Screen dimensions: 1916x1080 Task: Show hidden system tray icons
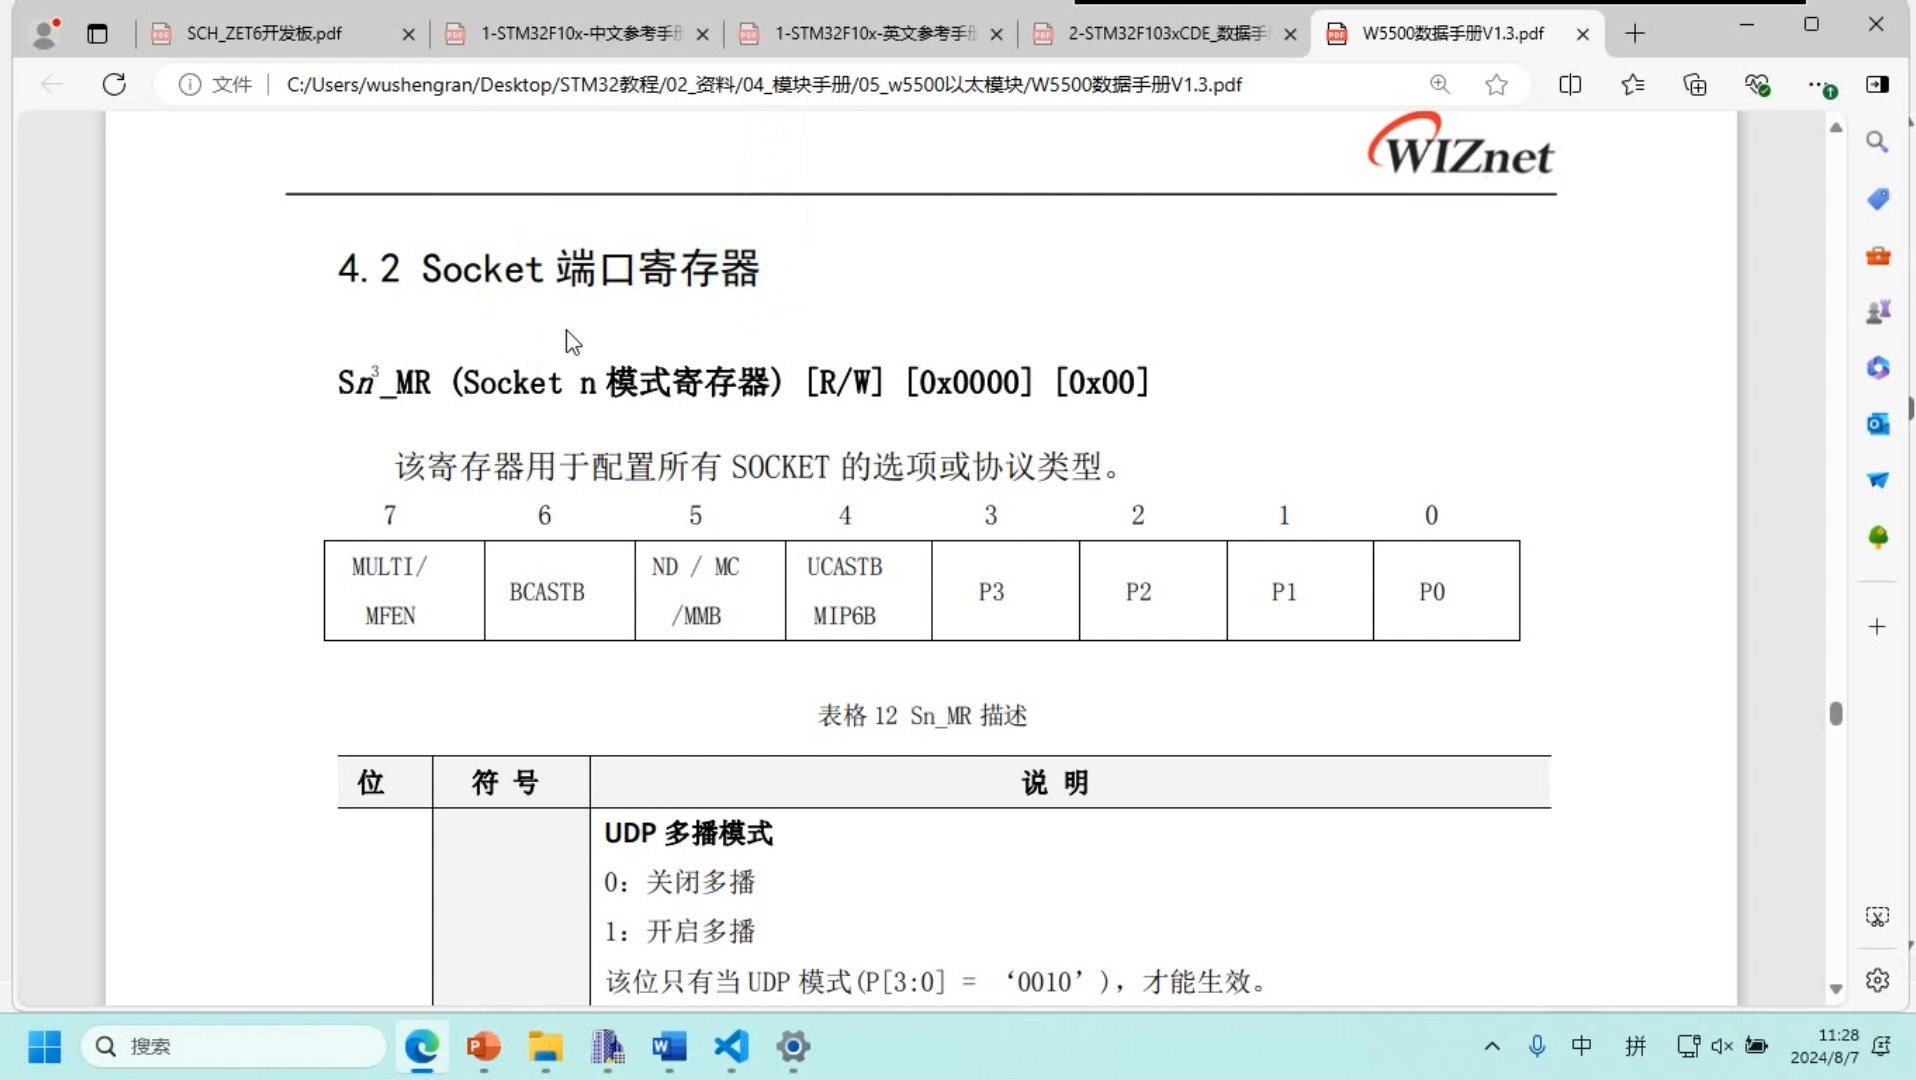tap(1492, 1046)
